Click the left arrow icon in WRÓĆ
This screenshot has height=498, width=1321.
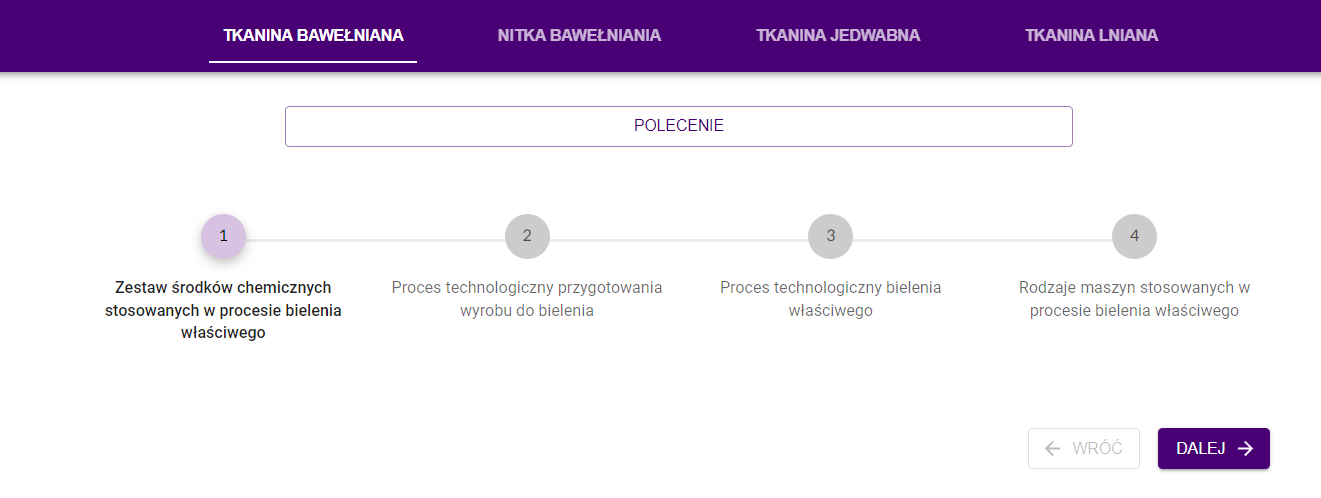click(x=1052, y=449)
